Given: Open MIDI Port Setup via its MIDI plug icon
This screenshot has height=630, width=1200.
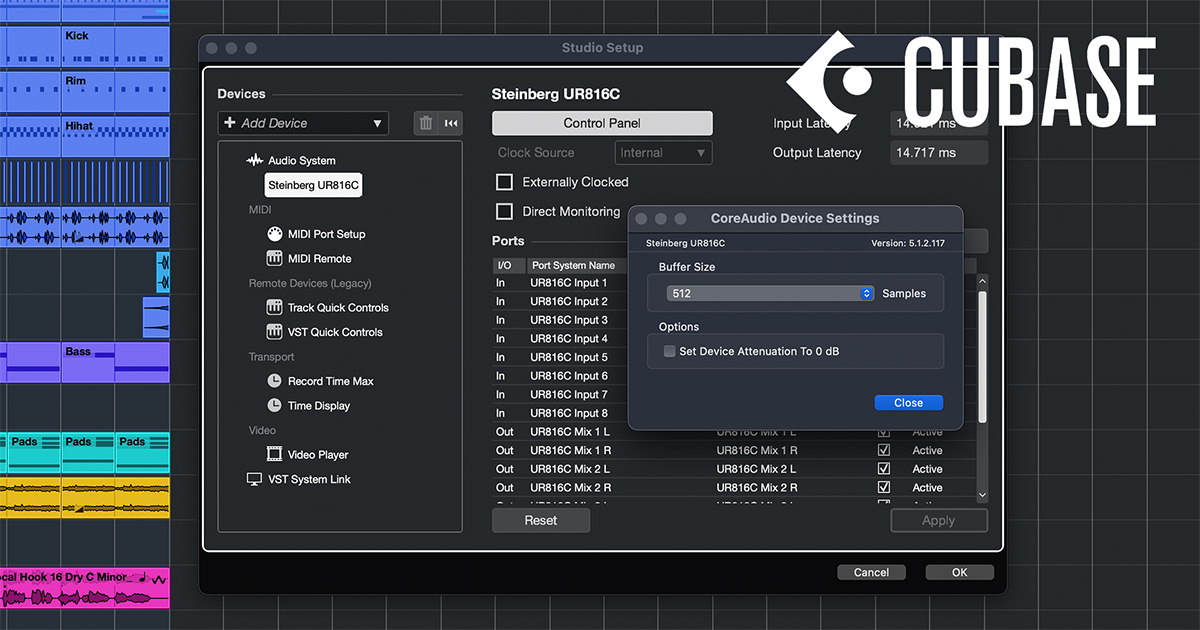Looking at the screenshot, I should click(x=273, y=233).
